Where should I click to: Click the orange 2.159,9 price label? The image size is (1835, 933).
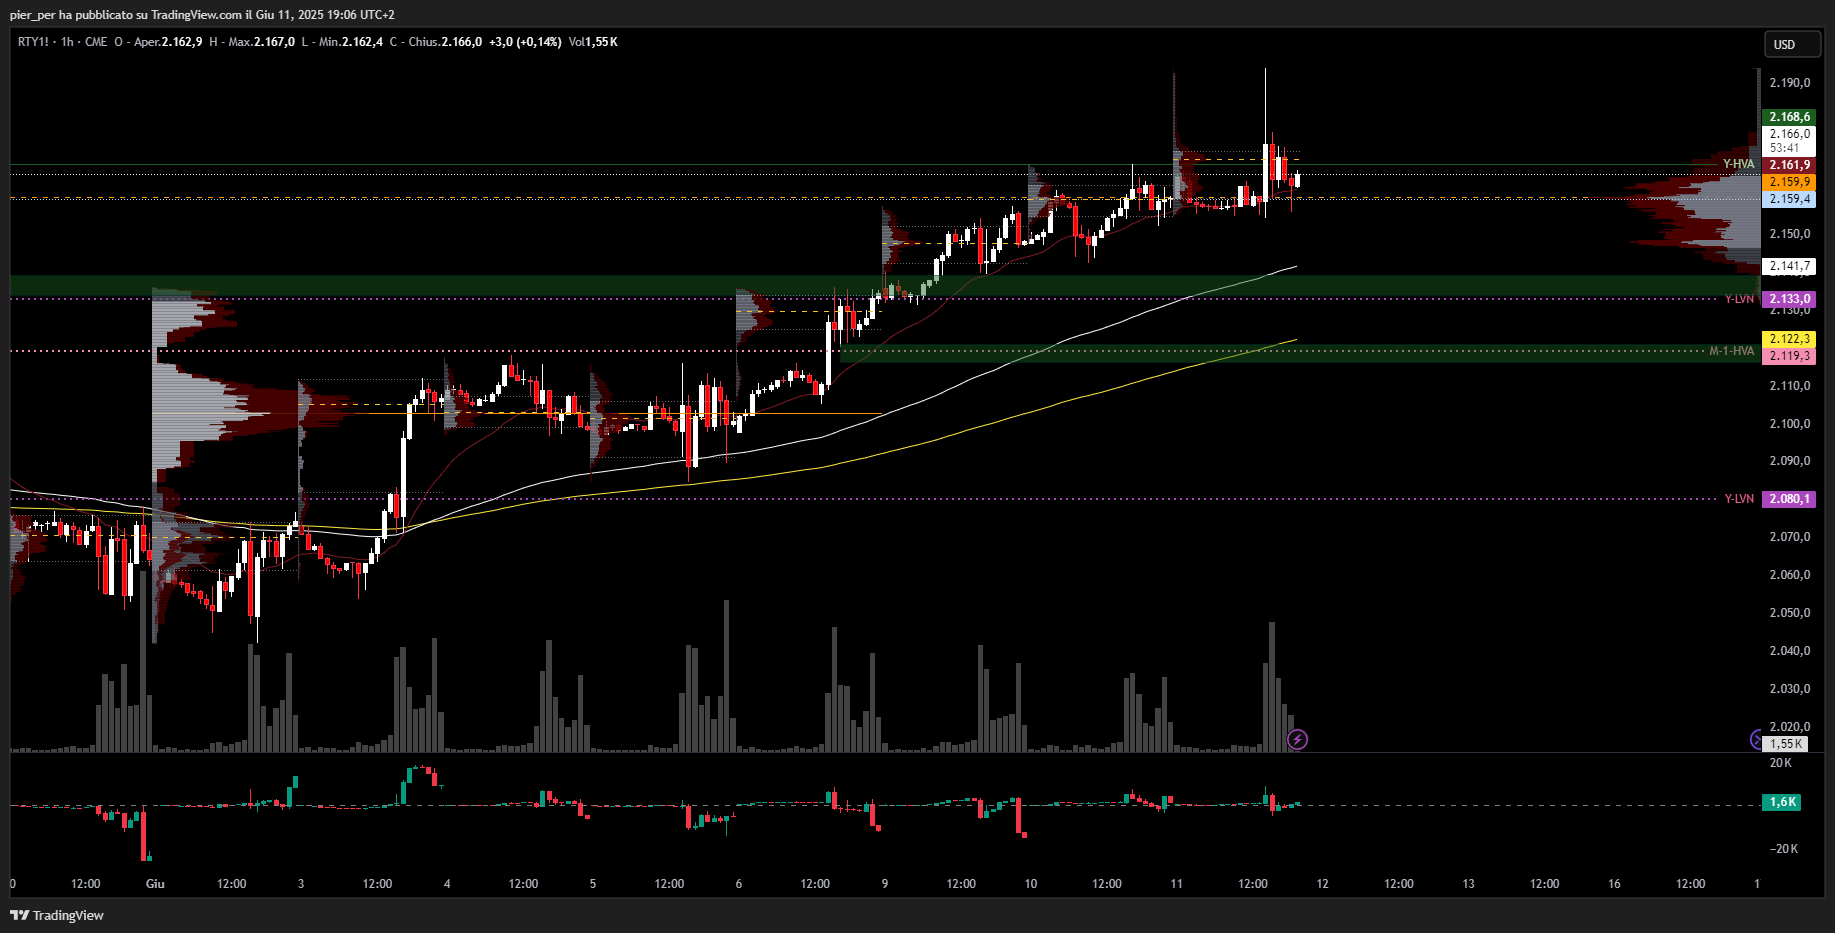pos(1788,182)
